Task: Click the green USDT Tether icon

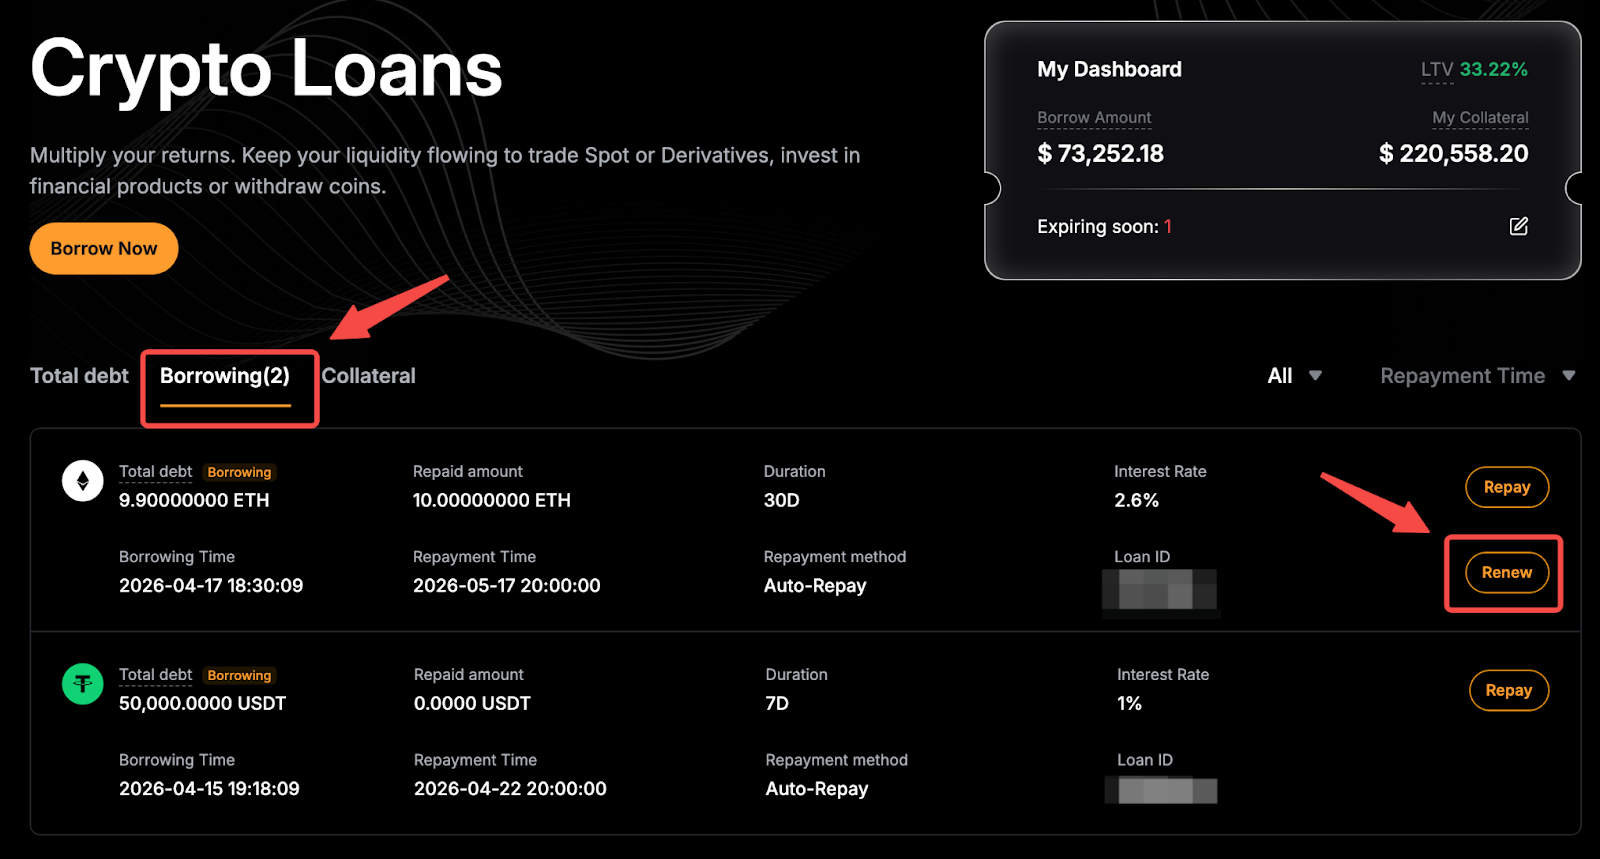Action: (83, 684)
